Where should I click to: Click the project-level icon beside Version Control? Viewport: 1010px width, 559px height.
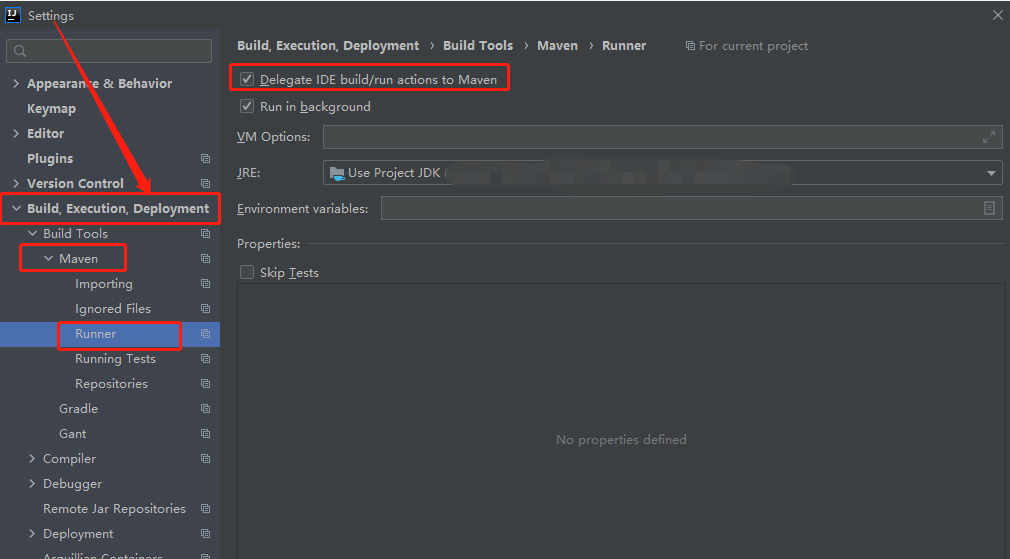tap(205, 184)
